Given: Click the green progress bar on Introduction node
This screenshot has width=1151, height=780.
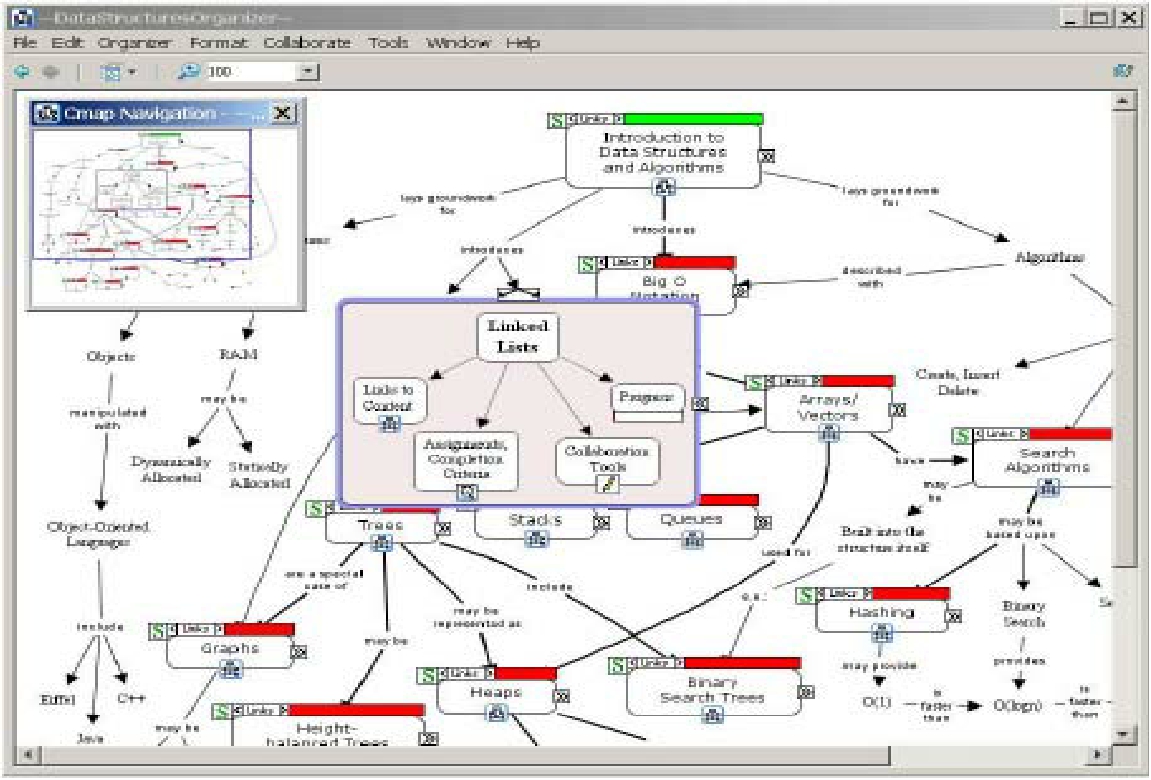Looking at the screenshot, I should [x=693, y=119].
